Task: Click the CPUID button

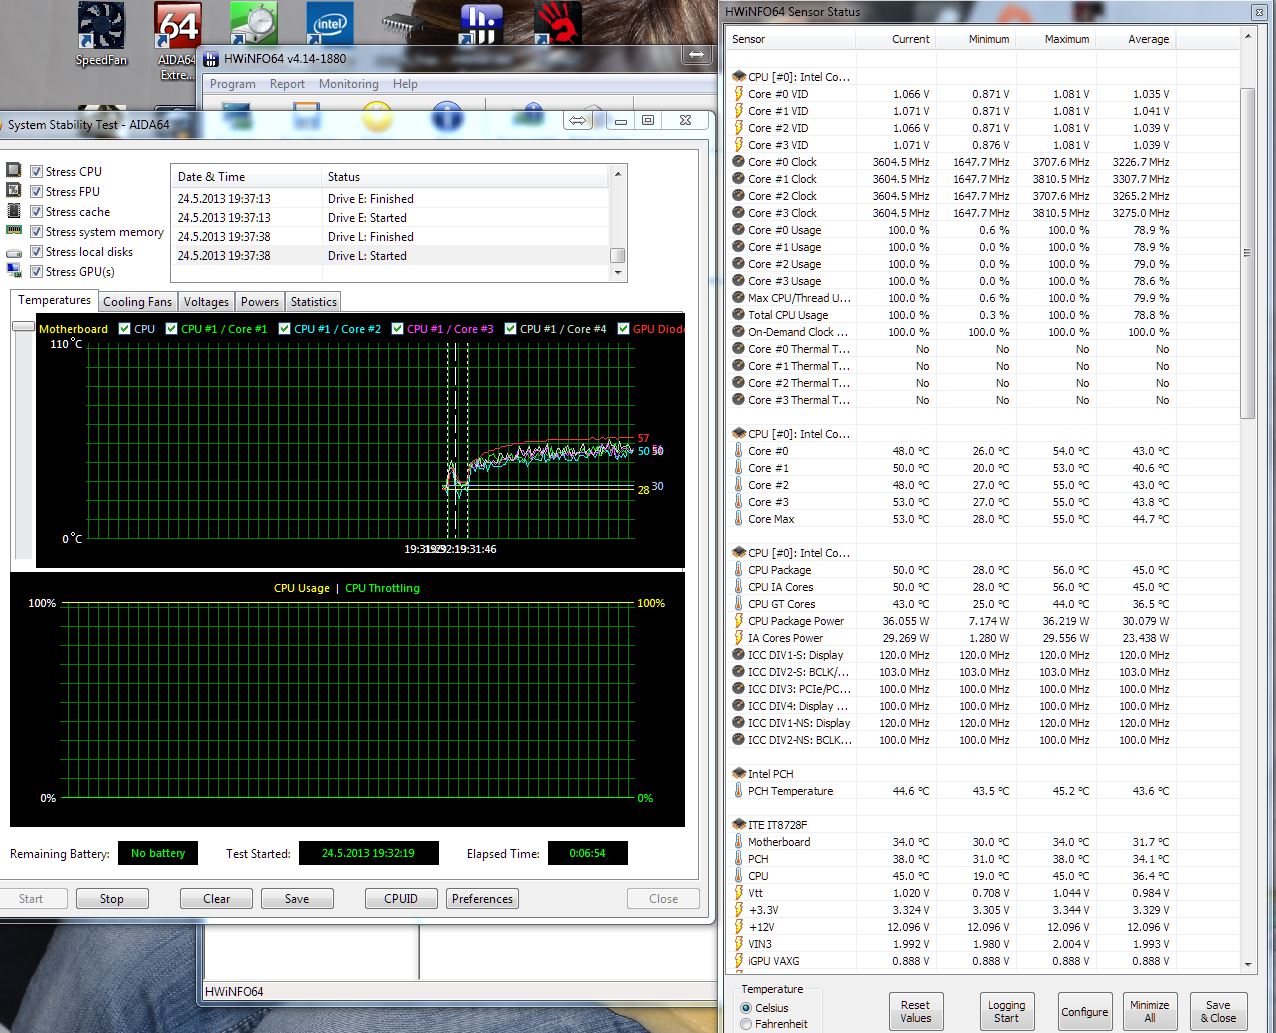Action: 401,899
